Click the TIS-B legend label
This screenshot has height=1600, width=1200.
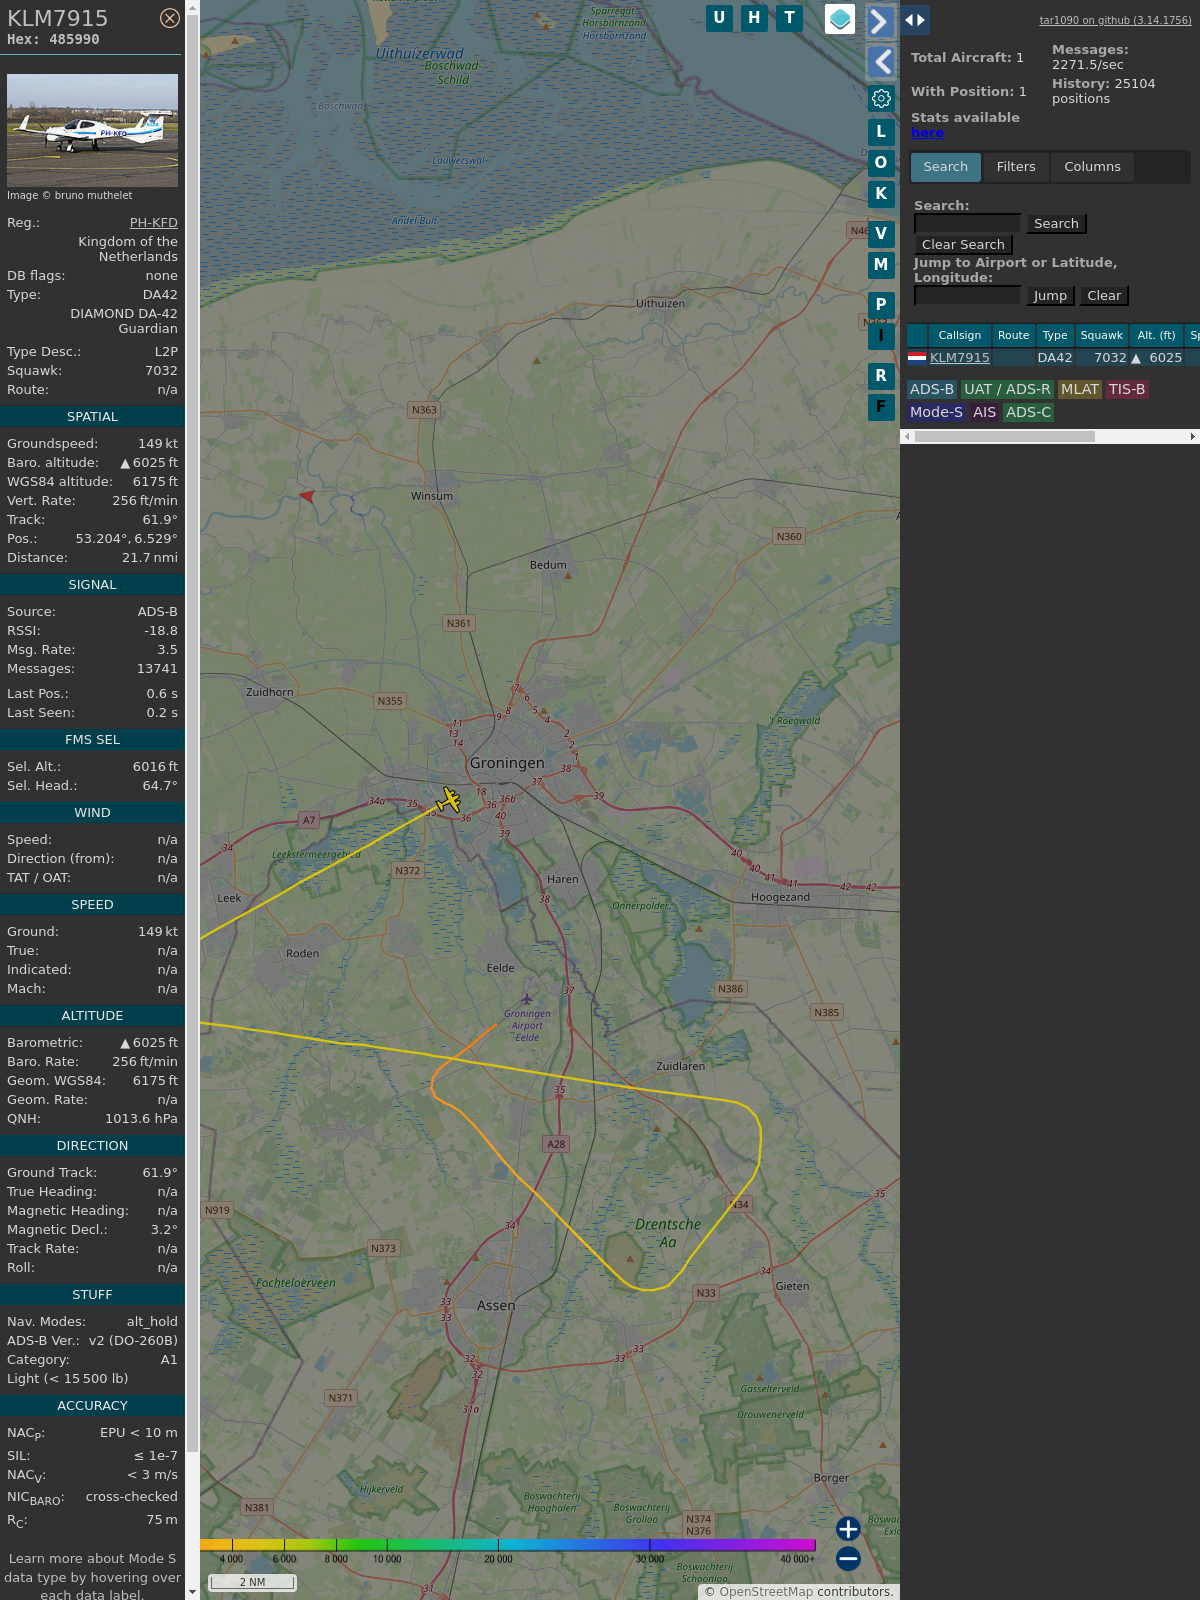coord(1127,389)
